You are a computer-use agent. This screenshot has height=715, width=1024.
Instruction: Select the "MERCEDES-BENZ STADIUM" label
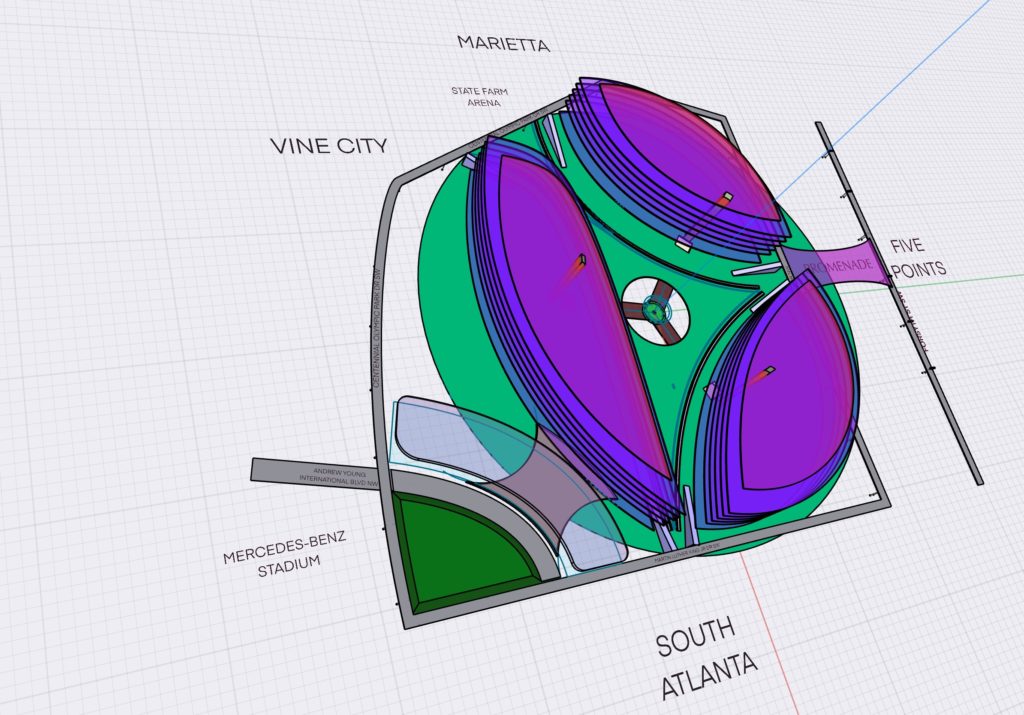point(285,554)
